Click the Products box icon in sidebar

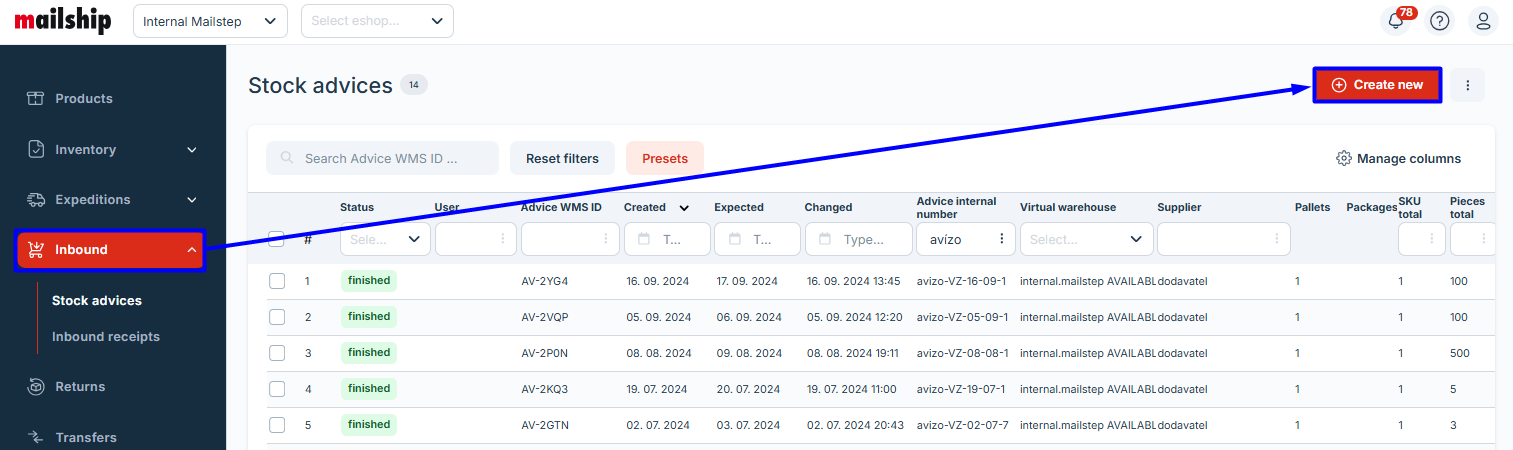point(36,99)
